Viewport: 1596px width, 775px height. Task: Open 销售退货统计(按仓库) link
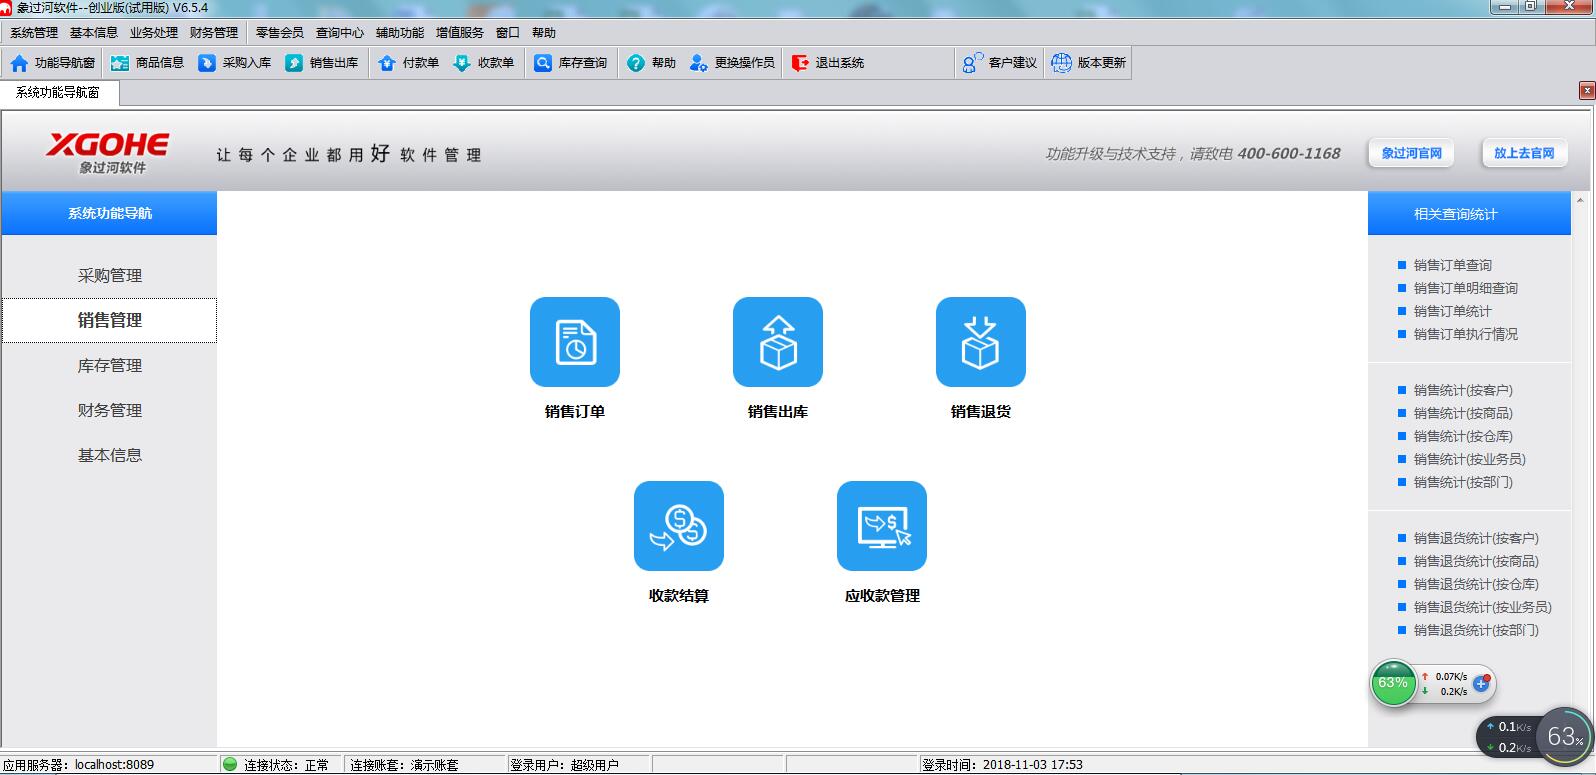[1476, 584]
